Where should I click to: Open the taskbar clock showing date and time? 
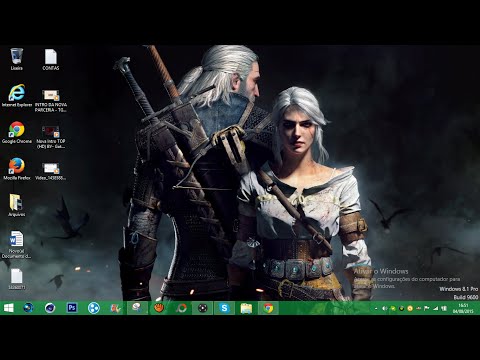(x=463, y=308)
